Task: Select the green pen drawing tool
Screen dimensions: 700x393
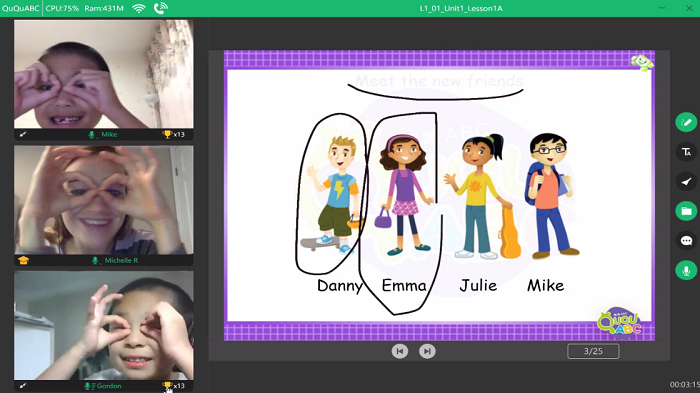Action: point(686,122)
